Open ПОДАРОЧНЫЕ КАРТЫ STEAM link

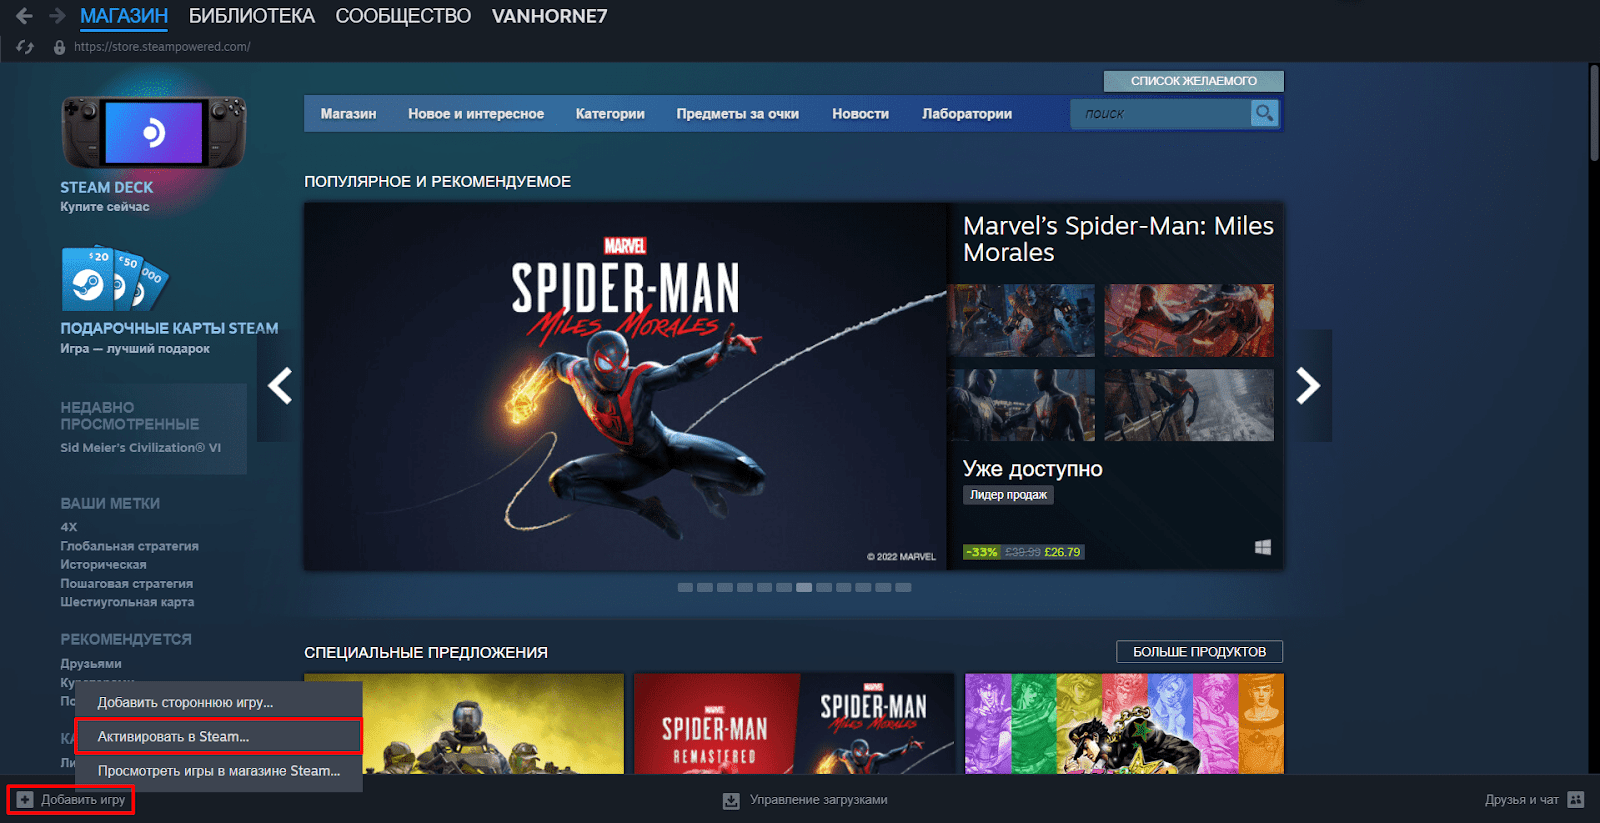(x=169, y=328)
